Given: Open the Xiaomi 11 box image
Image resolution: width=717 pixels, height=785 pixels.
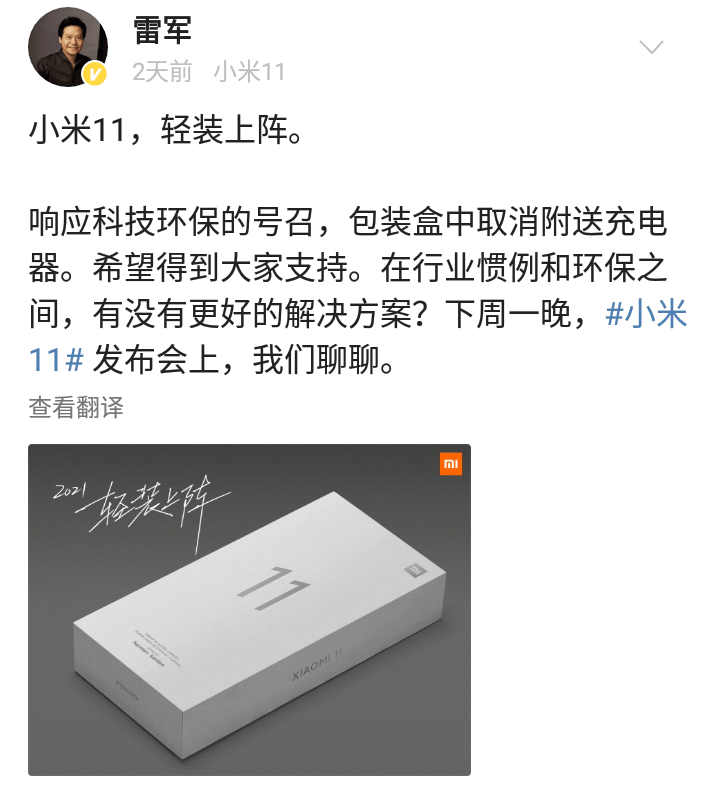Looking at the screenshot, I should 249,610.
